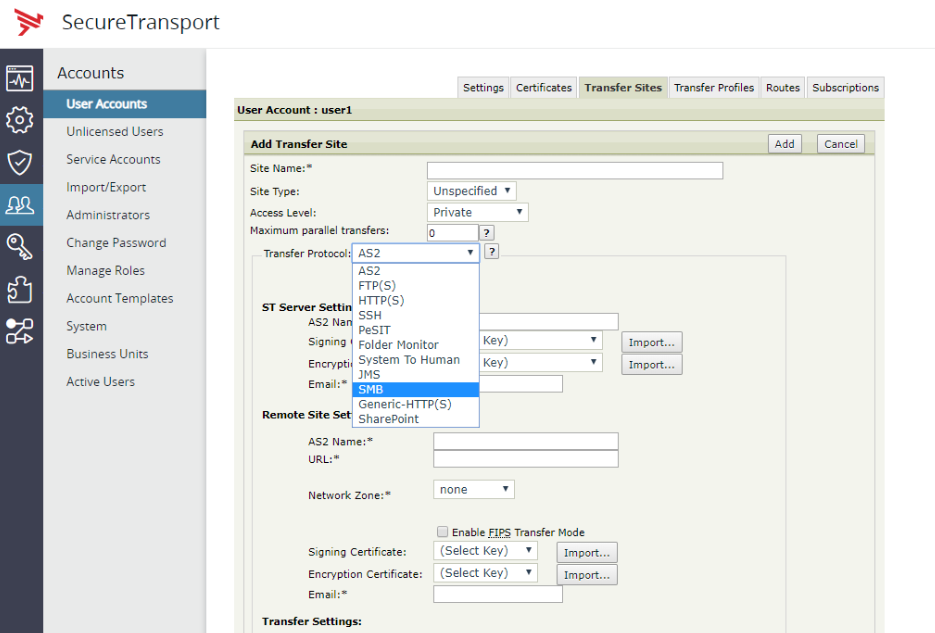Import a Signing Certificate
Viewport: 935px width, 633px height.
(x=587, y=552)
